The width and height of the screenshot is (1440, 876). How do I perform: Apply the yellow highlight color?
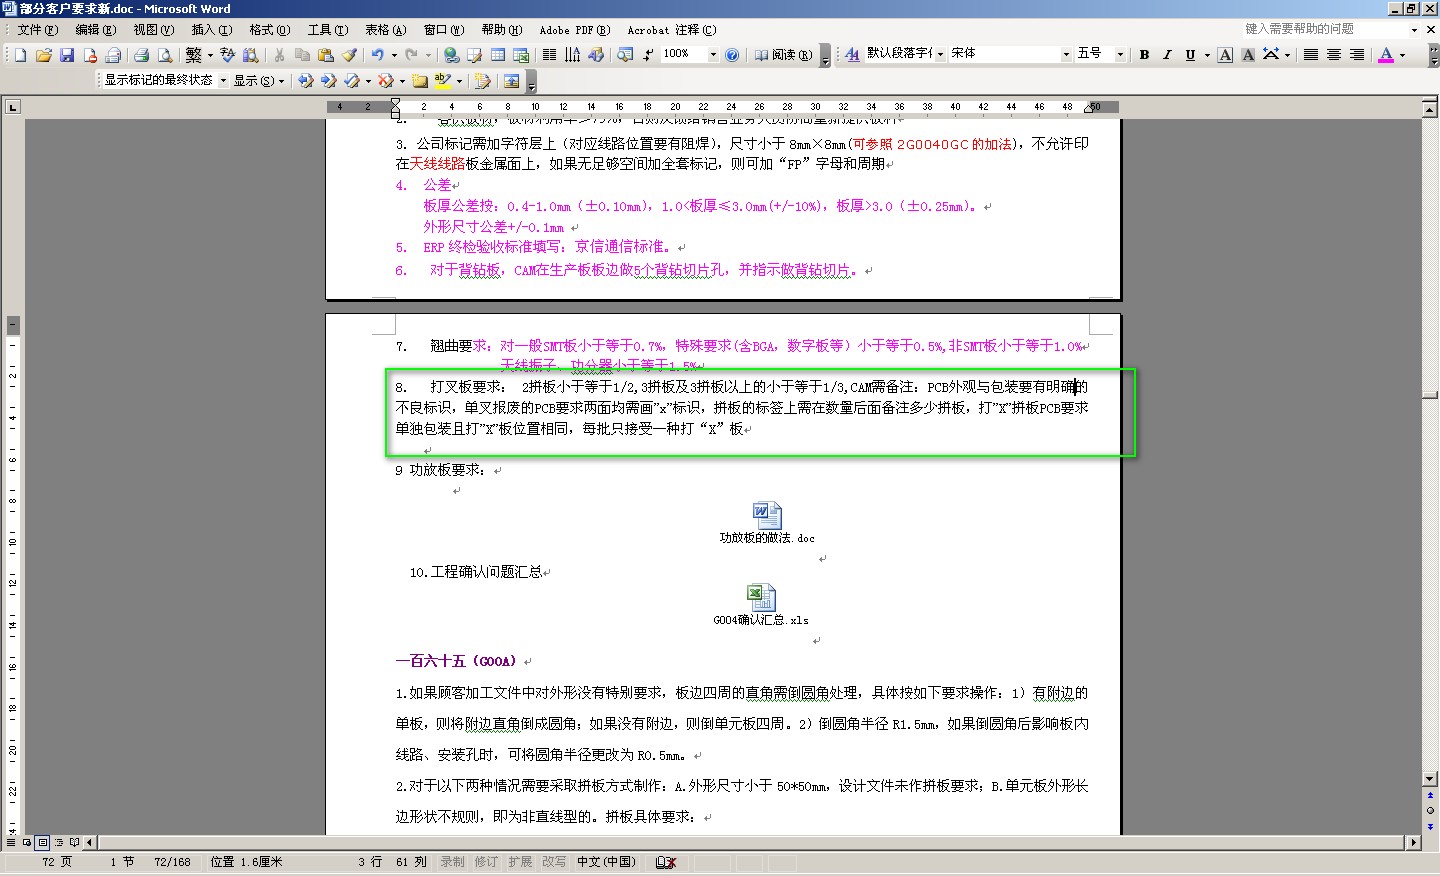pos(444,81)
